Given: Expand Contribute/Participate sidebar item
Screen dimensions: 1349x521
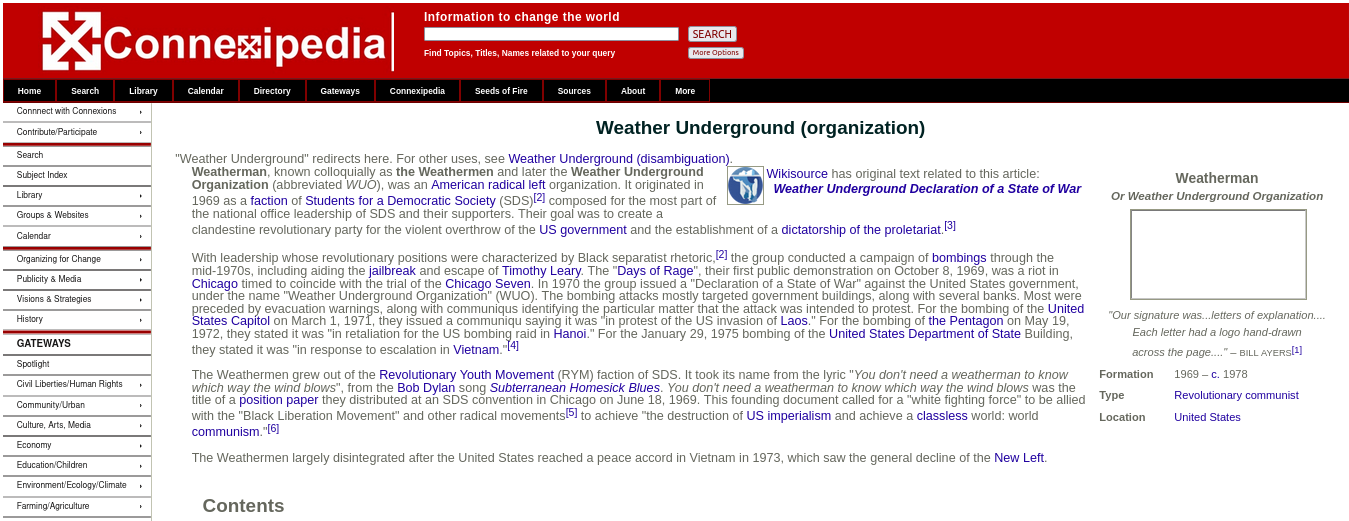Looking at the screenshot, I should click(x=77, y=132).
